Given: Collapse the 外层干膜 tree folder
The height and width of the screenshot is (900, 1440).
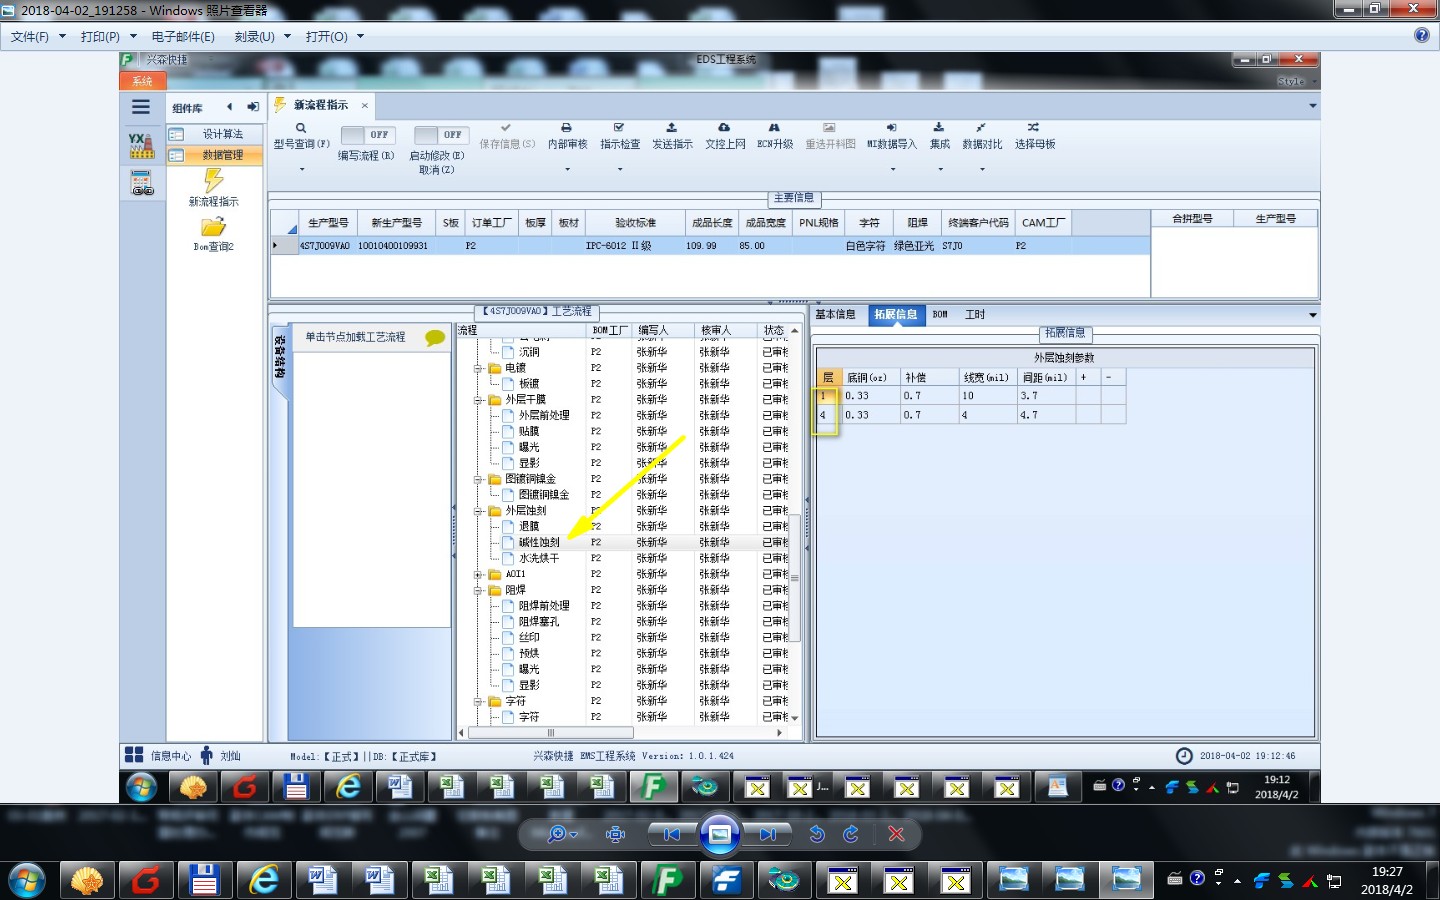Looking at the screenshot, I should click(478, 400).
